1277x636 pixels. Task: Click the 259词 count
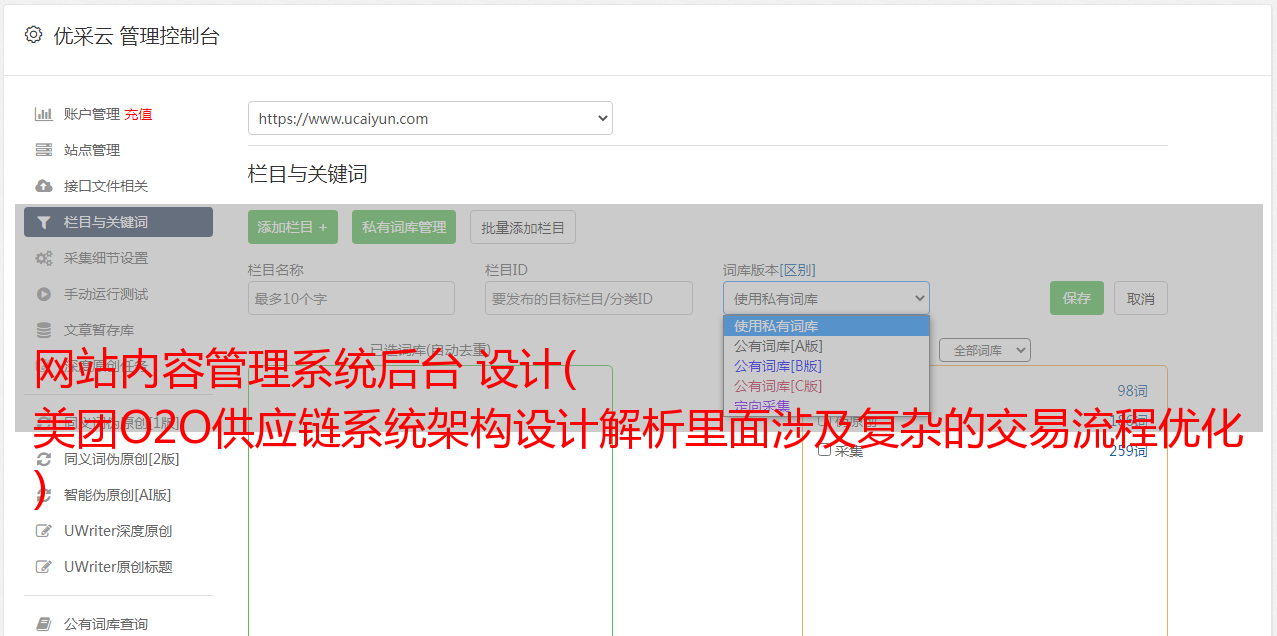[1128, 451]
